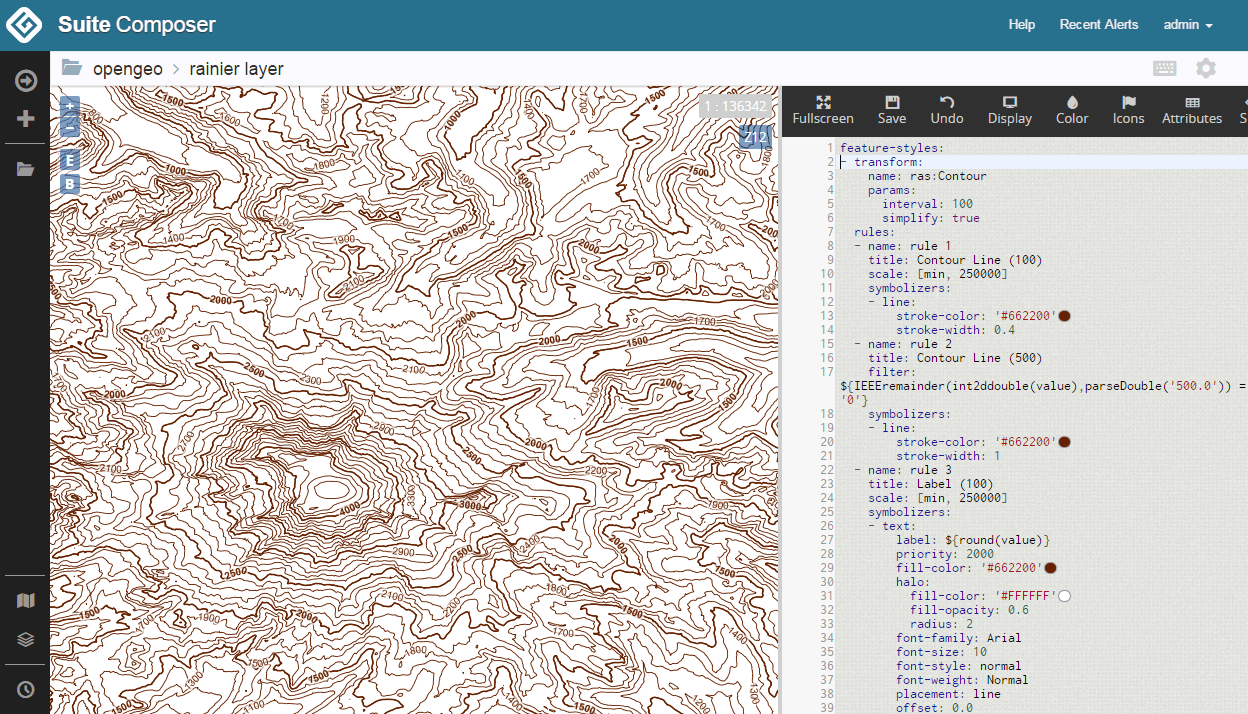Open the Help menu
Image resolution: width=1248 pixels, height=714 pixels.
(1021, 25)
